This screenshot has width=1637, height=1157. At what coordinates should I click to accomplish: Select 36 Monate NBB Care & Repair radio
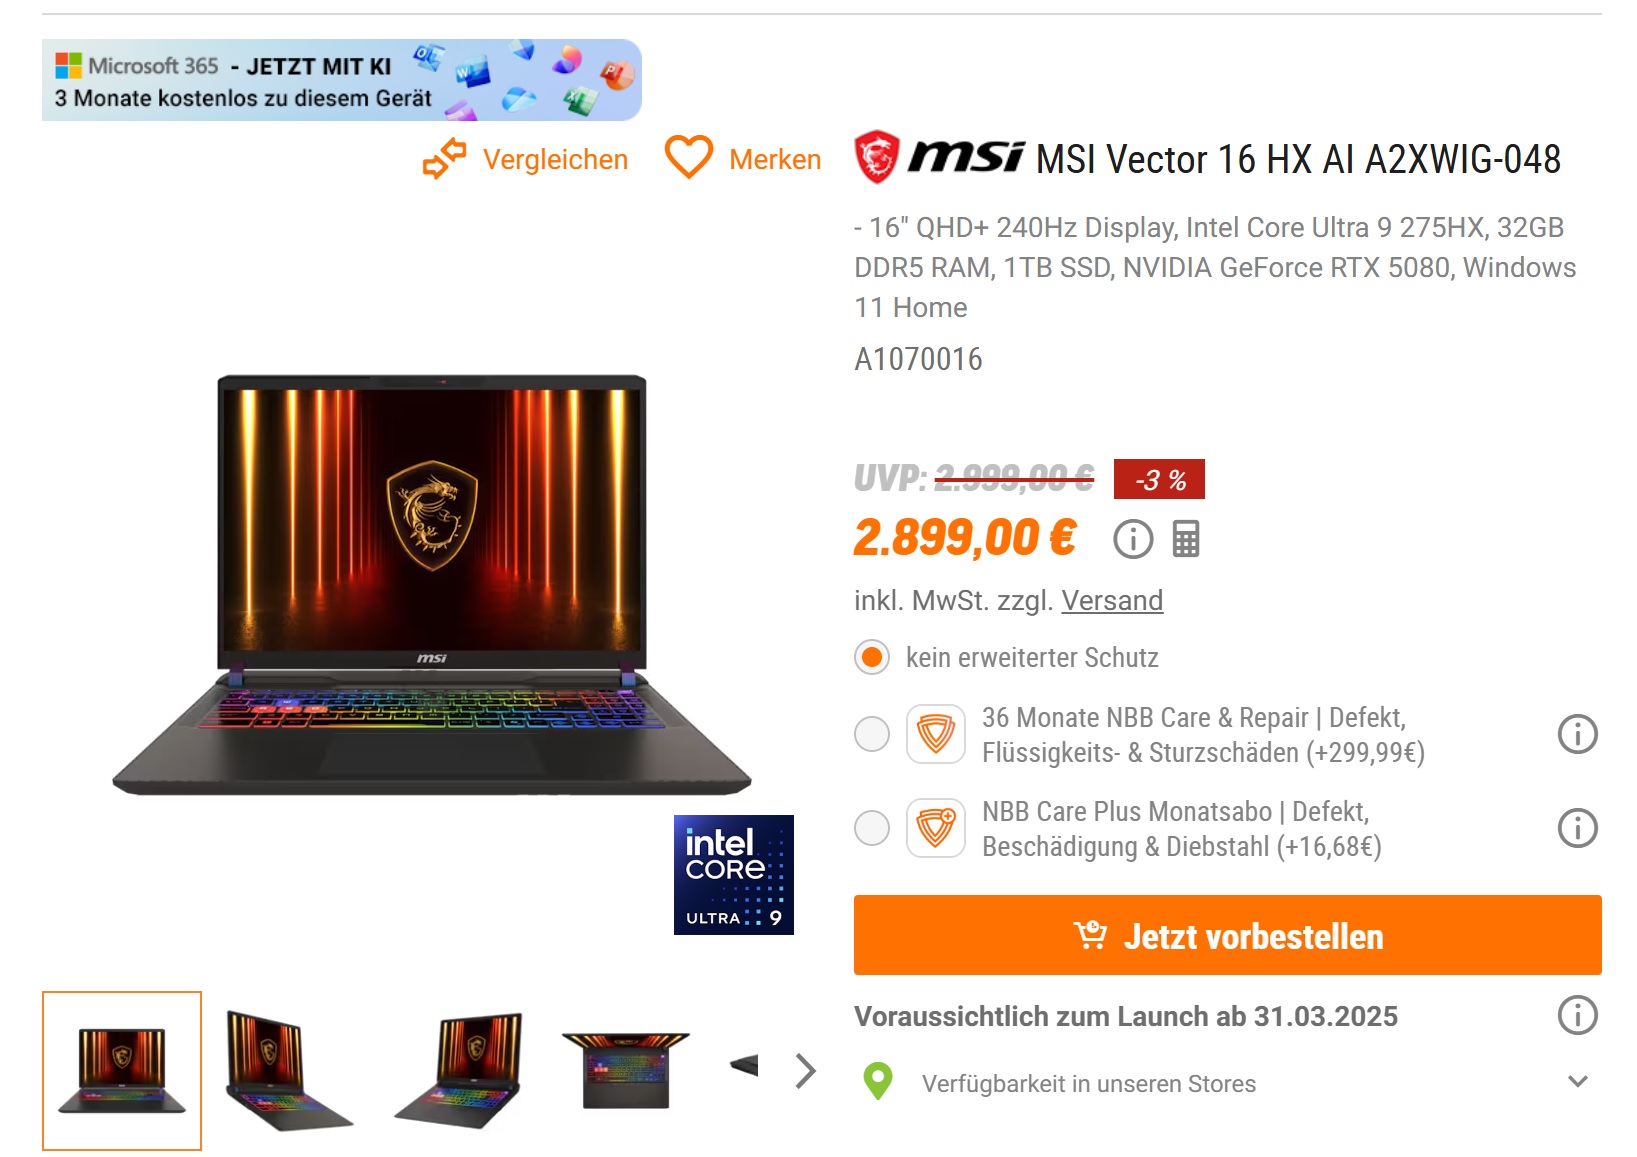click(872, 734)
